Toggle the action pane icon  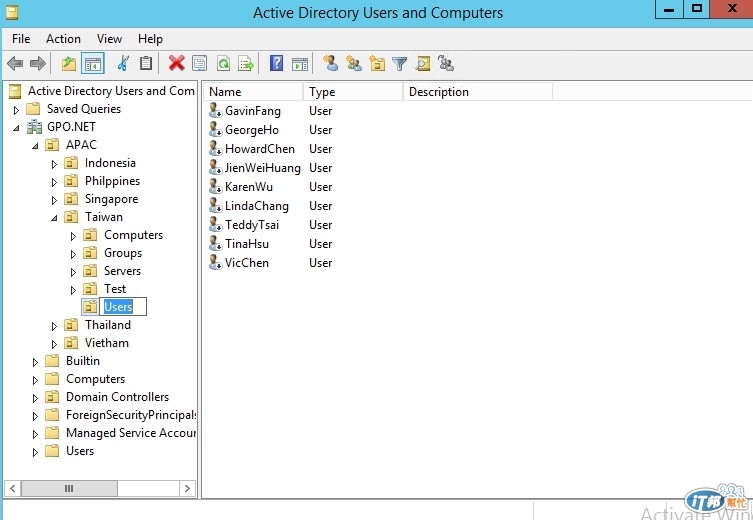click(x=300, y=63)
